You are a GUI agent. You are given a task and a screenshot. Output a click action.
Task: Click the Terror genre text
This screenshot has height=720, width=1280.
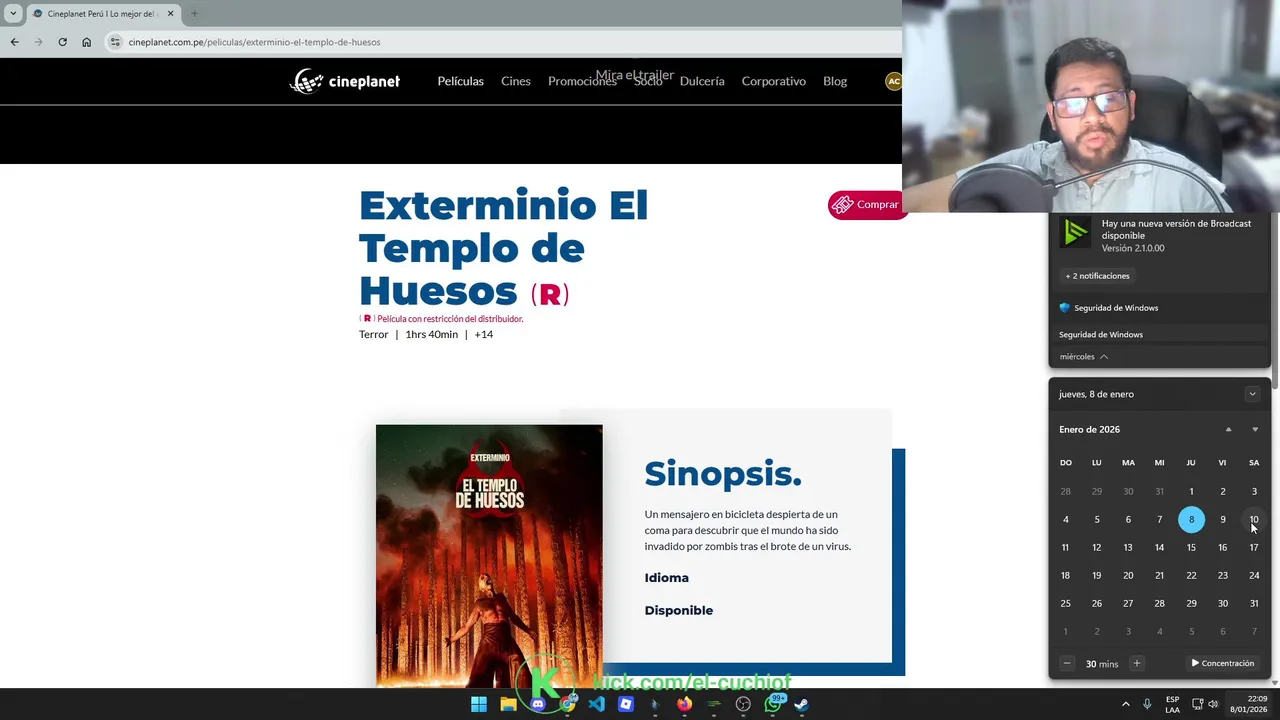click(373, 334)
